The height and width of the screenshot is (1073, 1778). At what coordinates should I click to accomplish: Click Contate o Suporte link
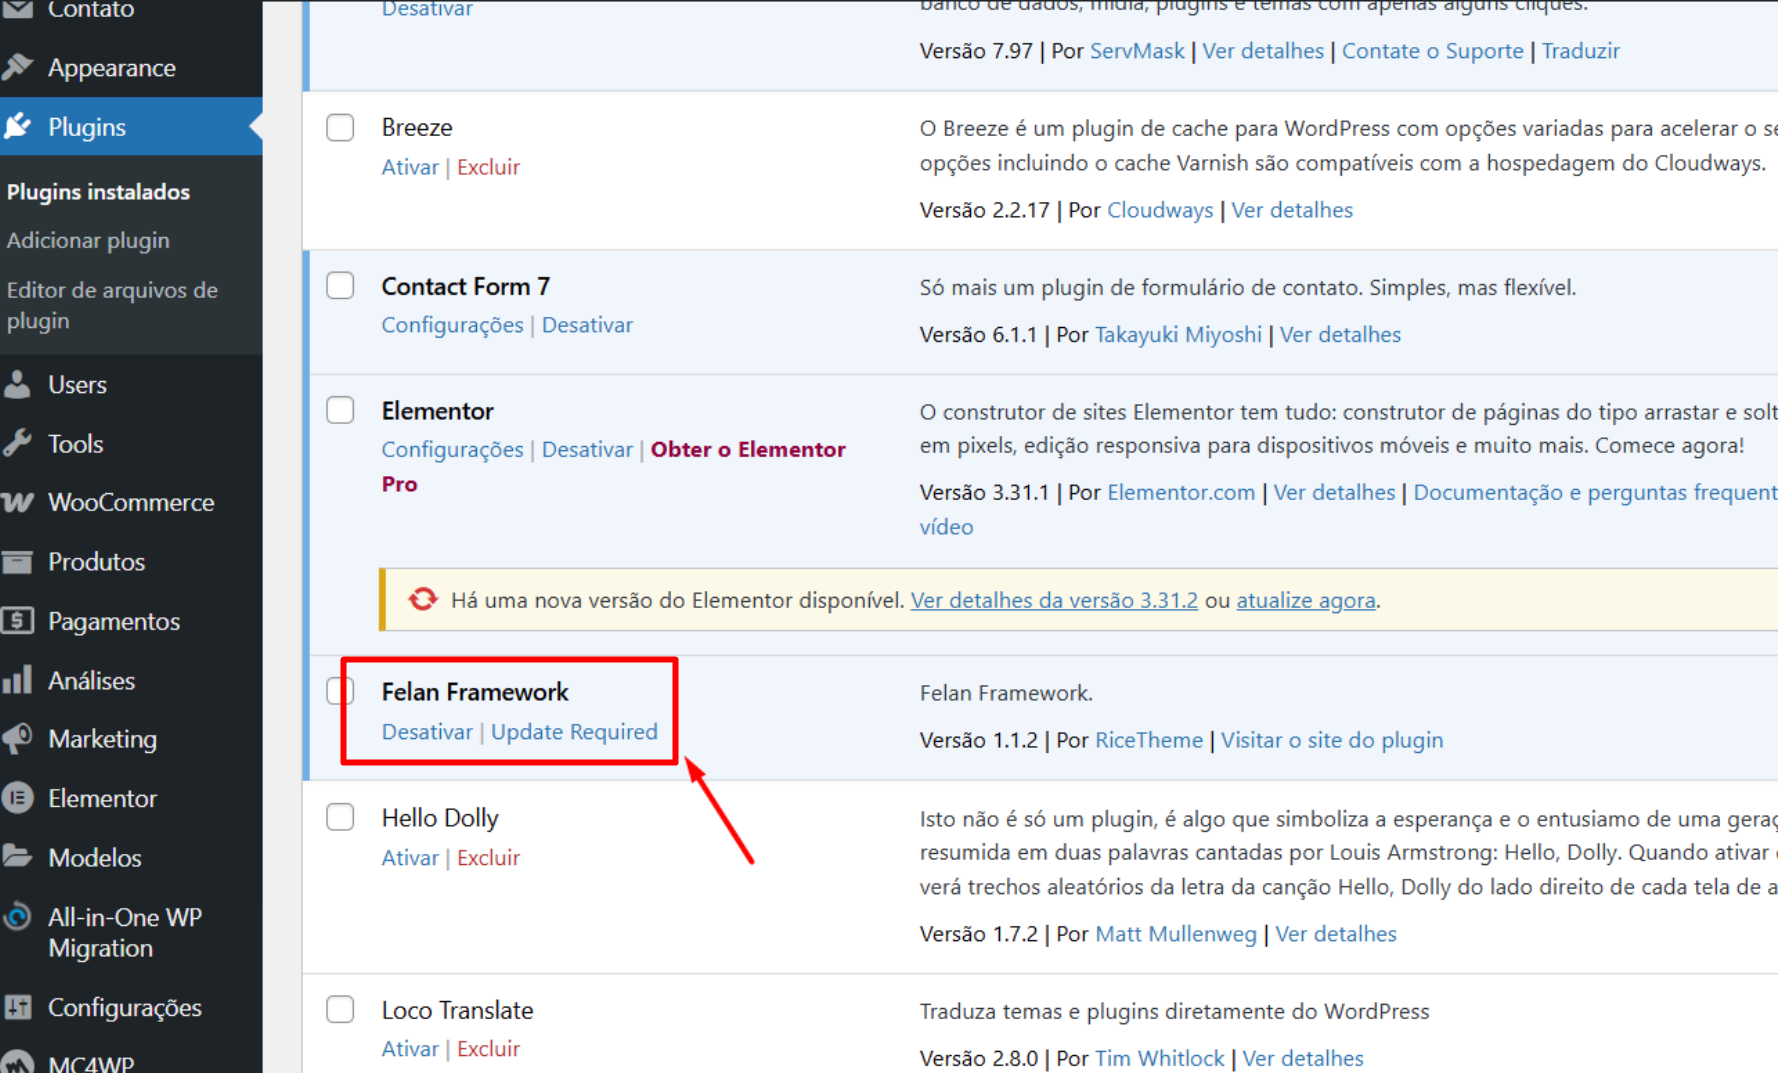pos(1432,51)
